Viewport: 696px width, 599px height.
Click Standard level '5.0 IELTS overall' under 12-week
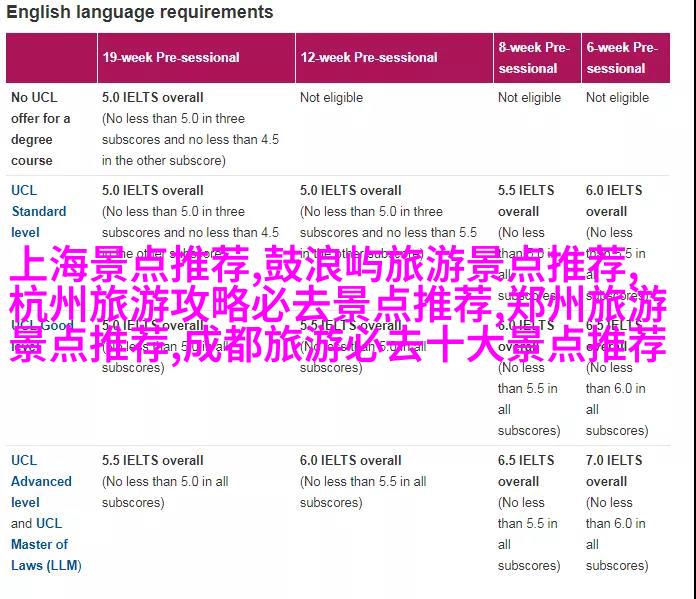351,190
